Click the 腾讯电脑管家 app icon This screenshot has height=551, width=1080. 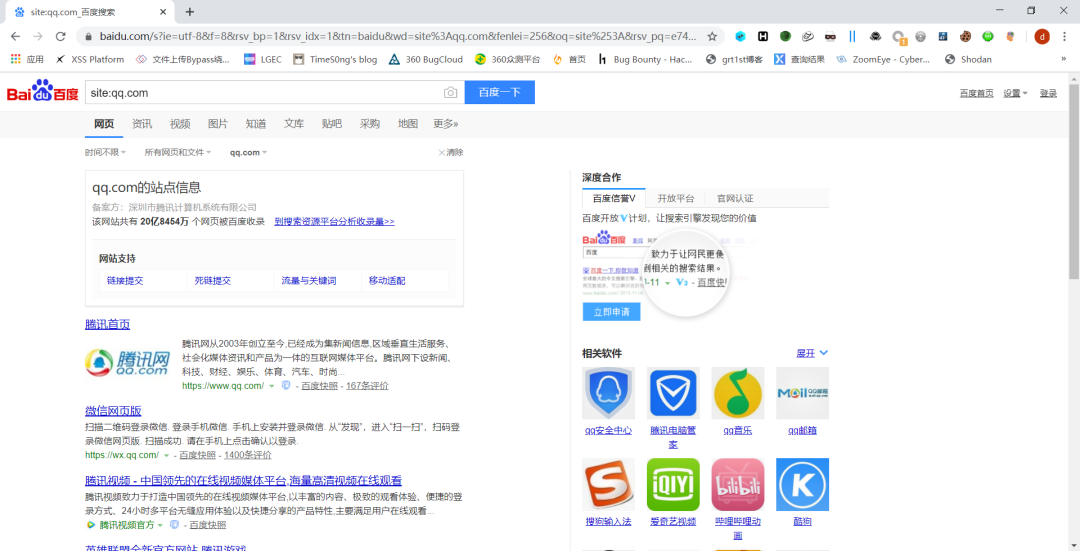[x=673, y=393]
